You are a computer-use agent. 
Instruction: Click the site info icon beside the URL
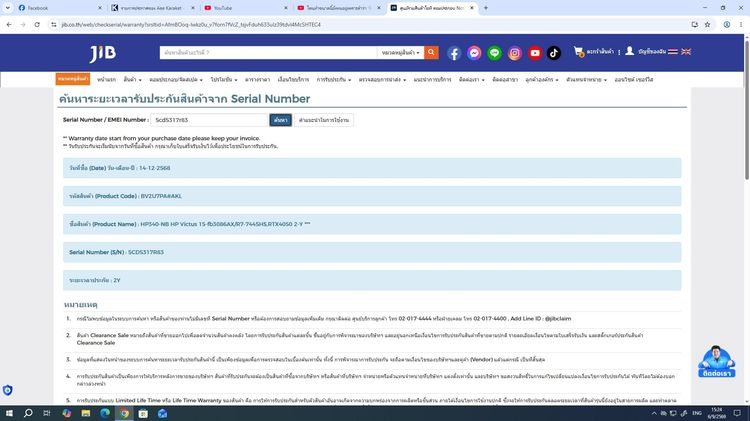[x=54, y=24]
